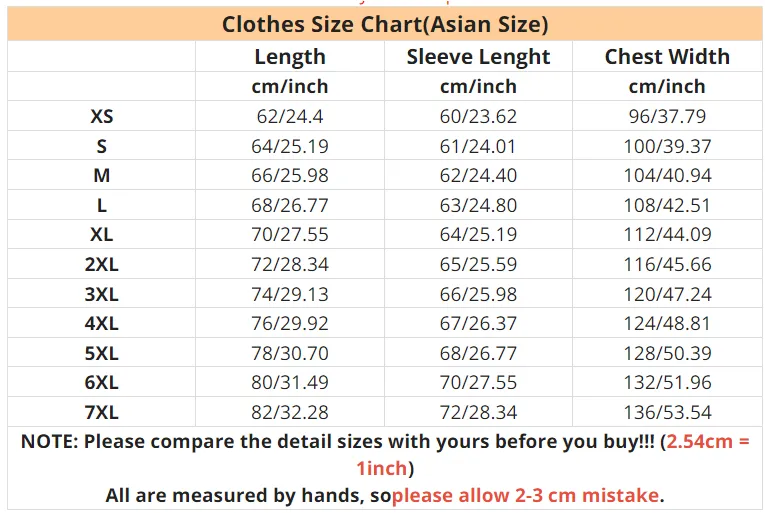The height and width of the screenshot is (513, 765).
Task: Click the M size row label
Action: coord(101,175)
